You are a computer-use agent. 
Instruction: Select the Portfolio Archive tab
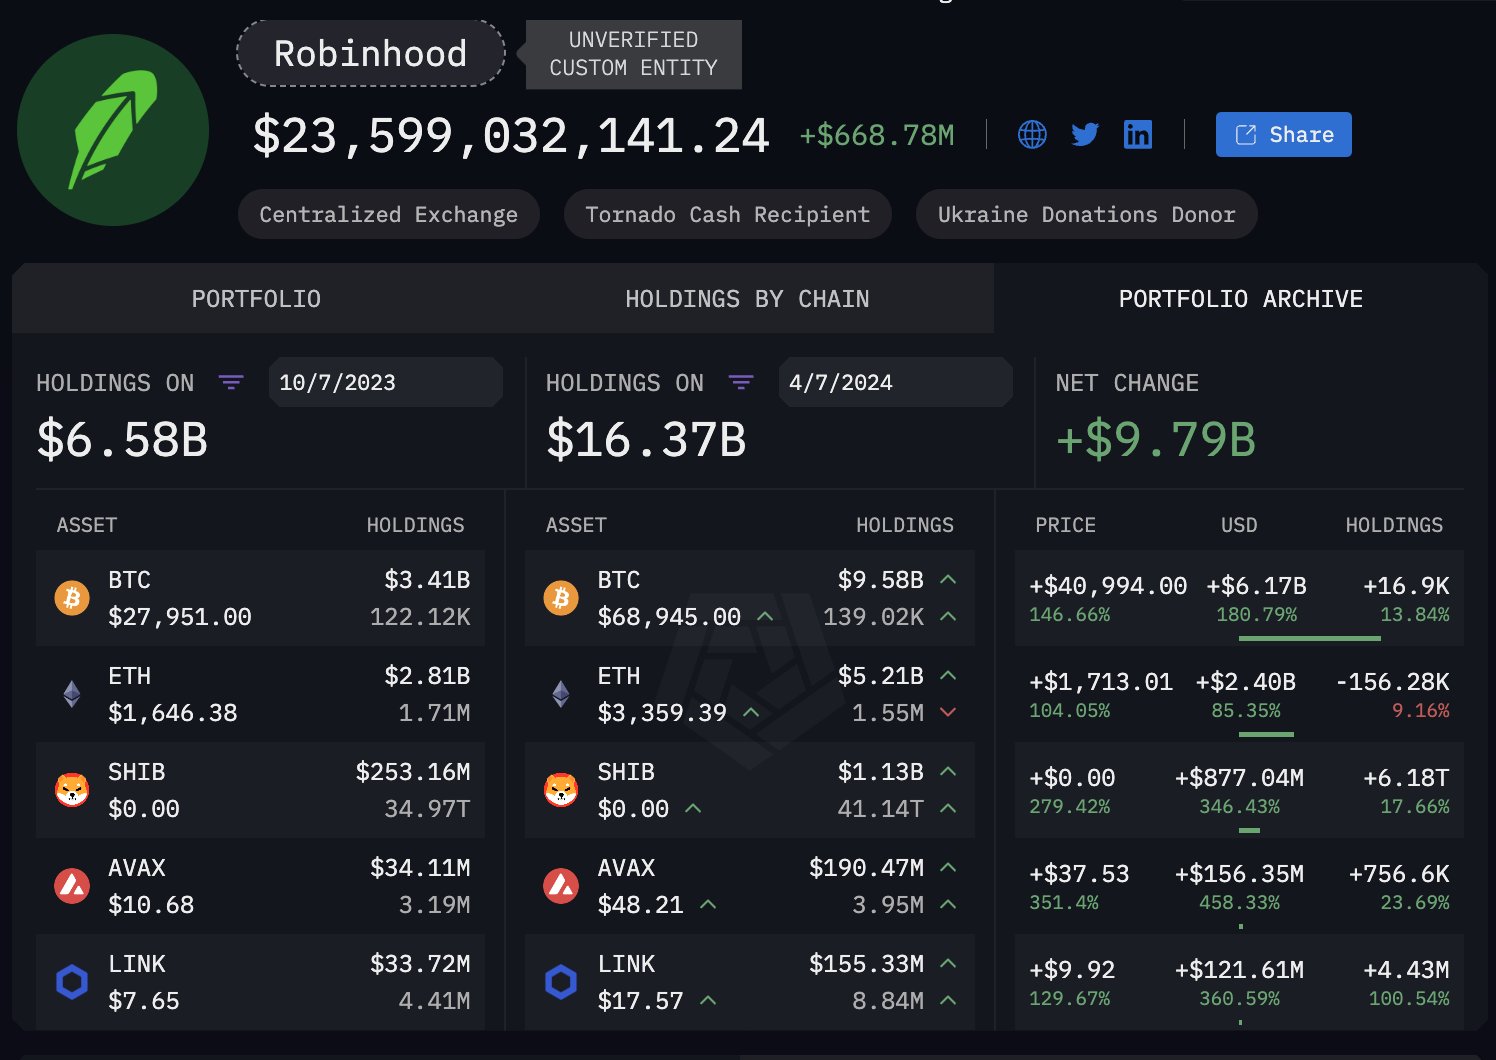(x=1241, y=299)
